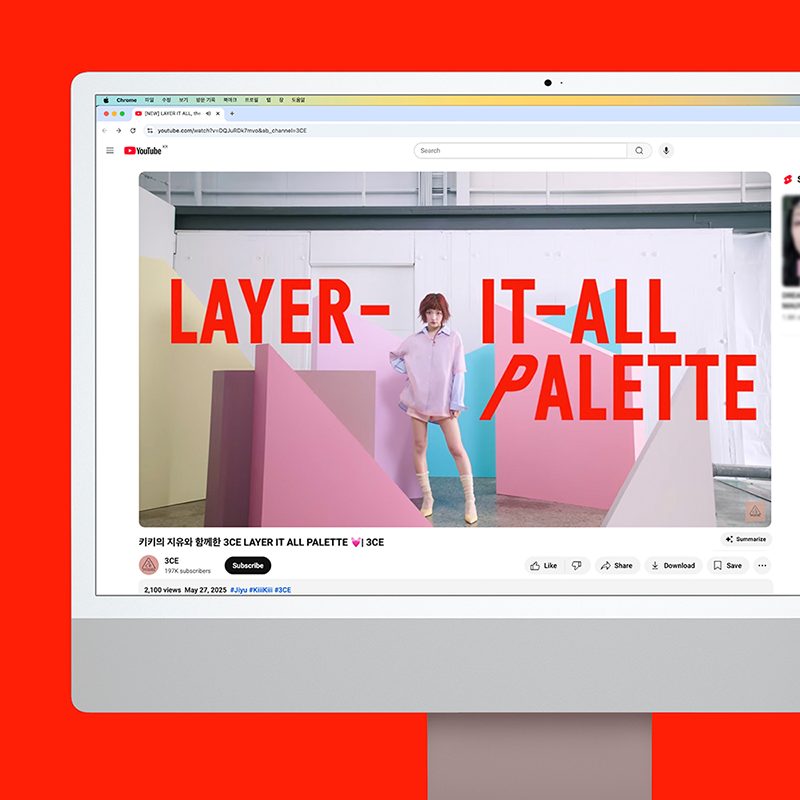800x800 pixels.
Task: Click the YouTube logo
Action: click(x=145, y=151)
